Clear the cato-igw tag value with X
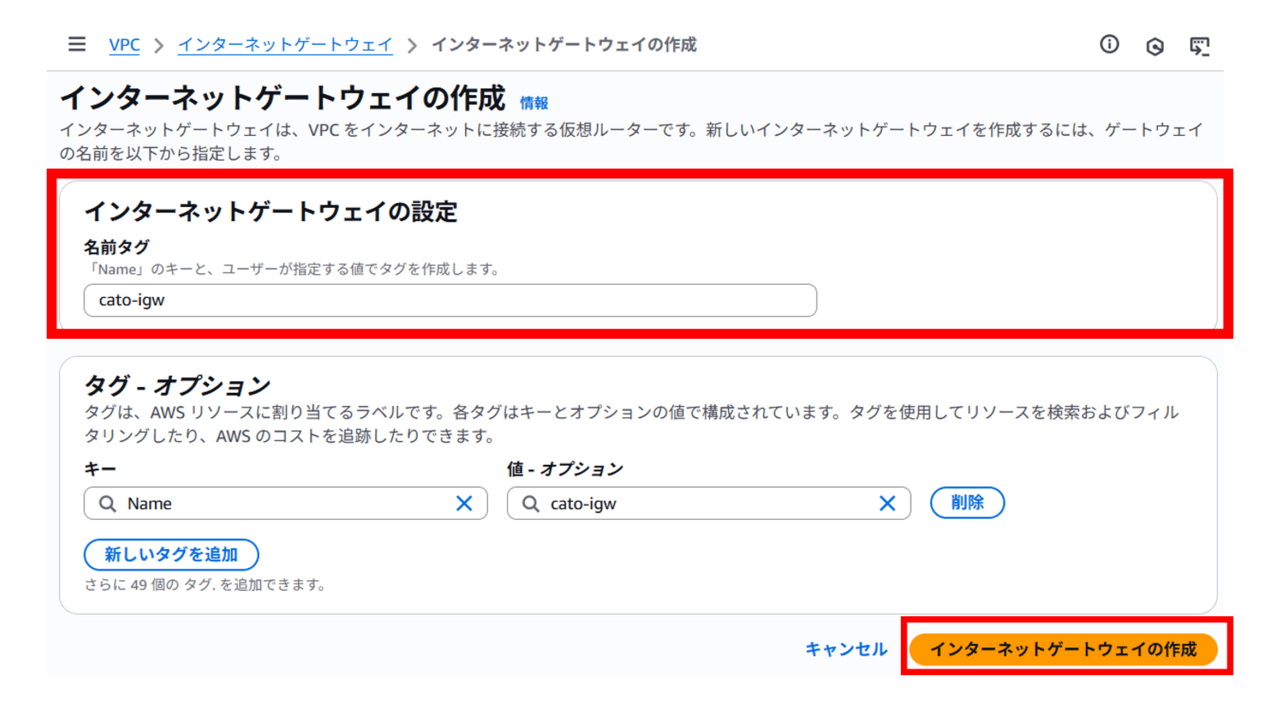Image resolution: width=1280 pixels, height=712 pixels. pyautogui.click(x=887, y=504)
